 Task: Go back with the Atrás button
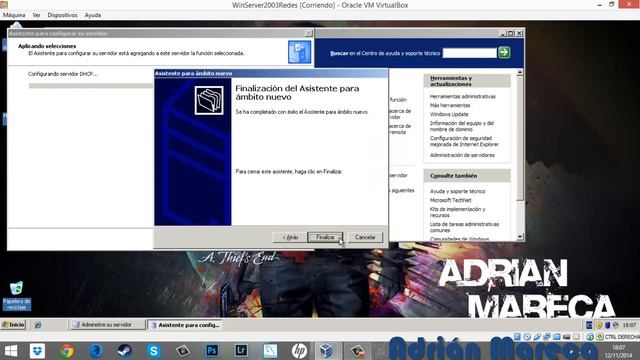point(289,237)
